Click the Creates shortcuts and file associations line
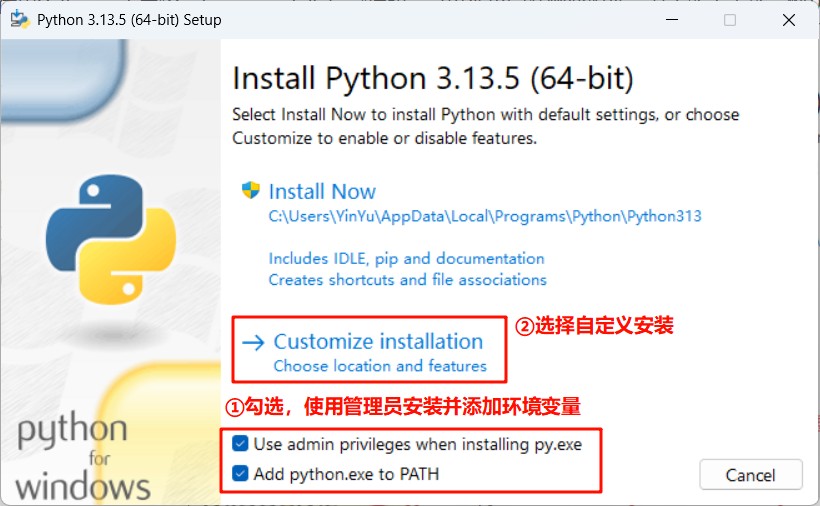 click(407, 280)
